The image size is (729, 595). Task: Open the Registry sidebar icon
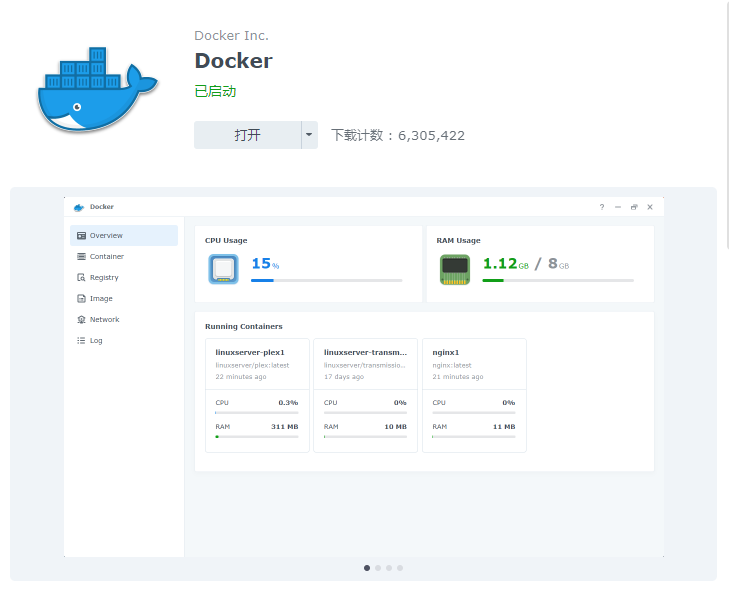pyautogui.click(x=81, y=278)
